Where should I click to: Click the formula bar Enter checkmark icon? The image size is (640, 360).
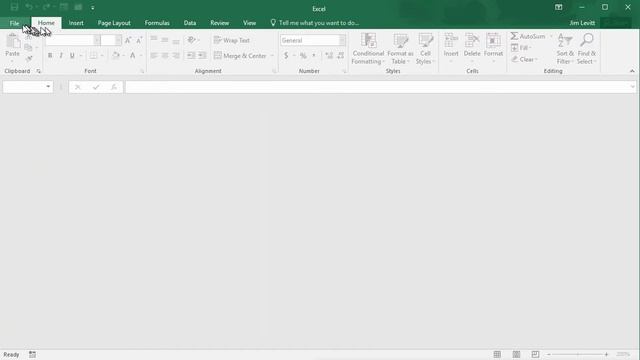tap(96, 87)
